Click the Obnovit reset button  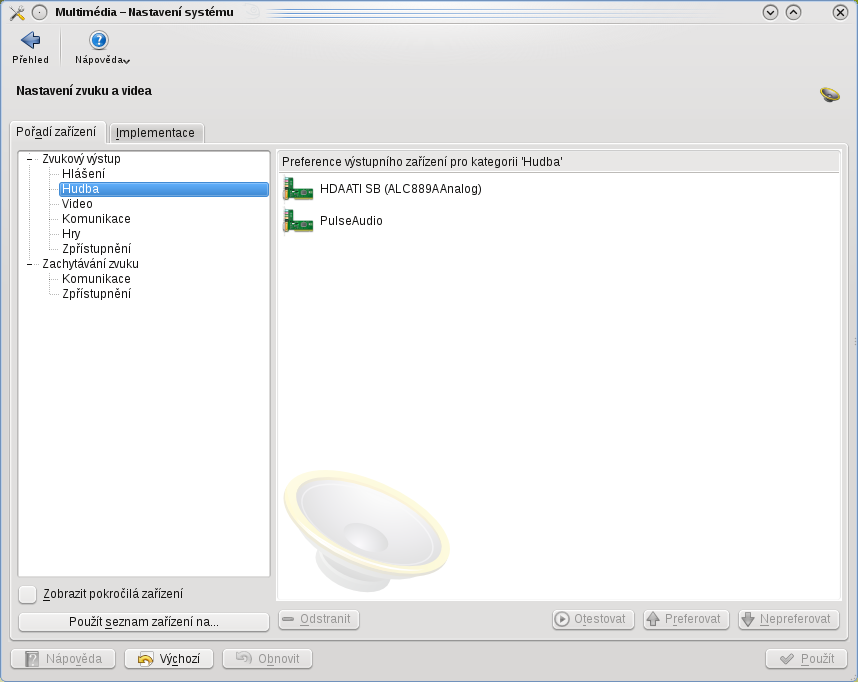(x=268, y=658)
